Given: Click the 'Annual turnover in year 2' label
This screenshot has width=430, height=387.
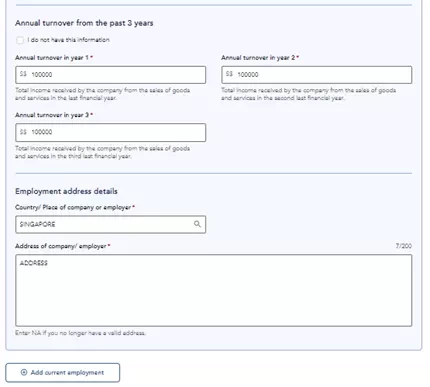Looking at the screenshot, I should click(x=258, y=58).
